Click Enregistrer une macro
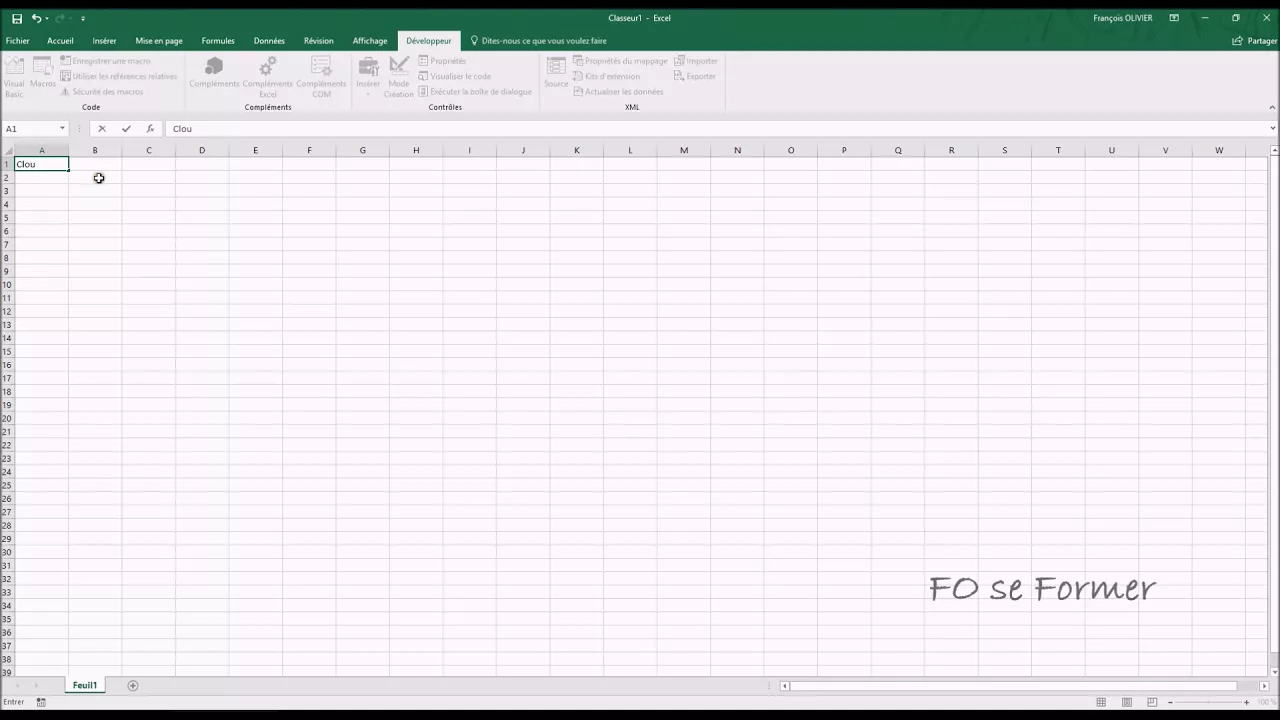 pyautogui.click(x=105, y=61)
